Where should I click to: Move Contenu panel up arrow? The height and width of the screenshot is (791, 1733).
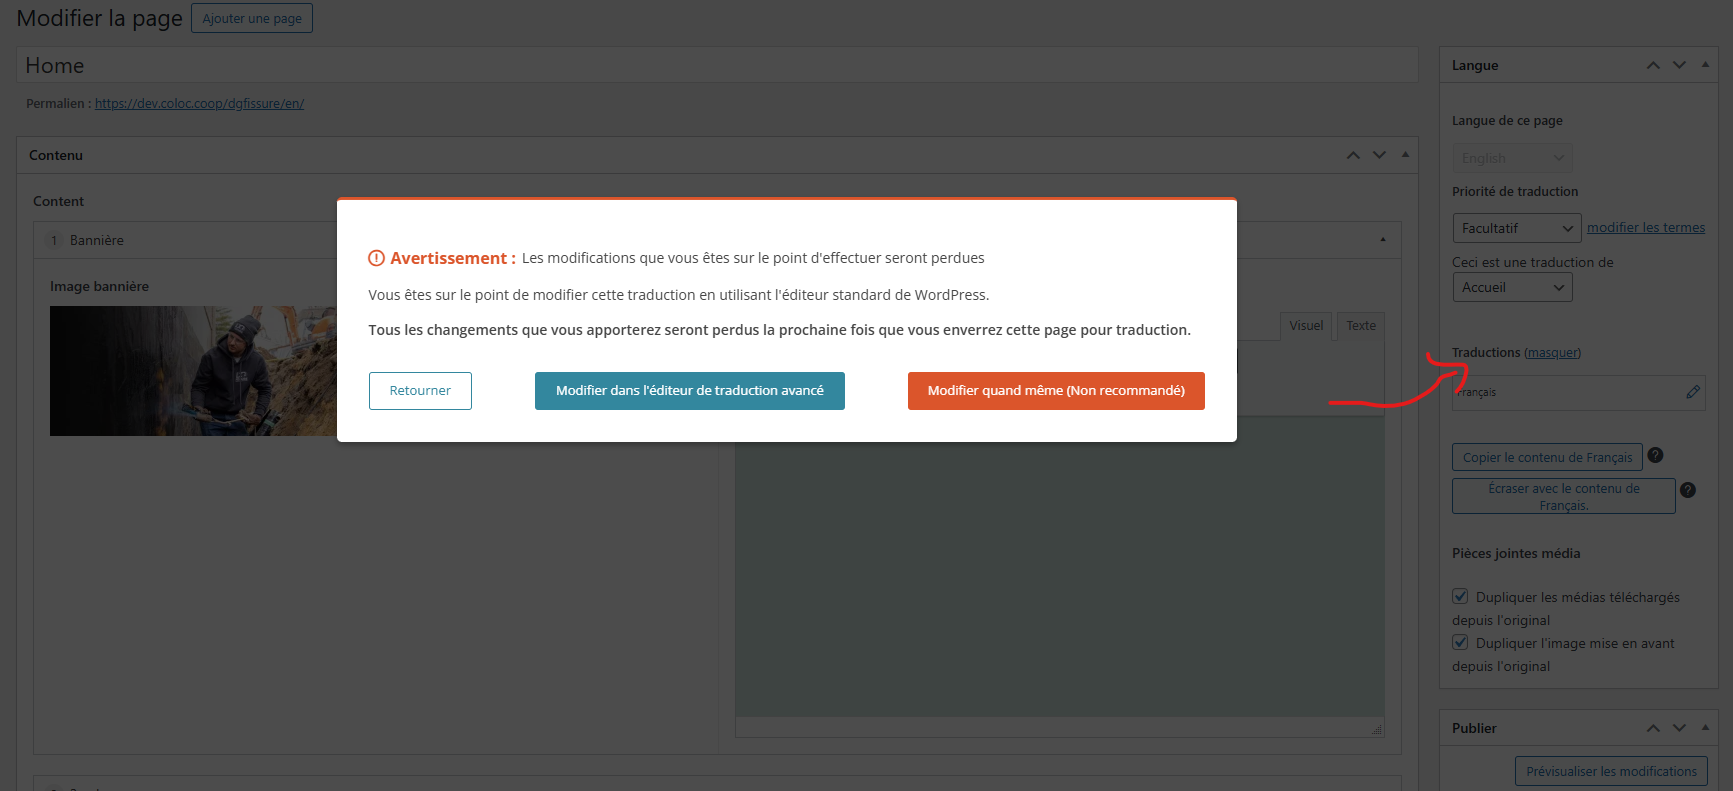[1353, 155]
